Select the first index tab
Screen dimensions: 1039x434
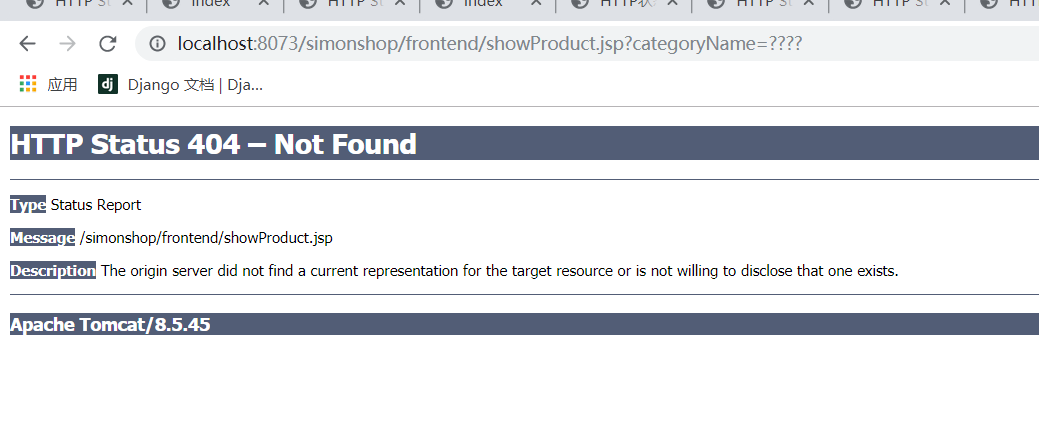pos(205,3)
